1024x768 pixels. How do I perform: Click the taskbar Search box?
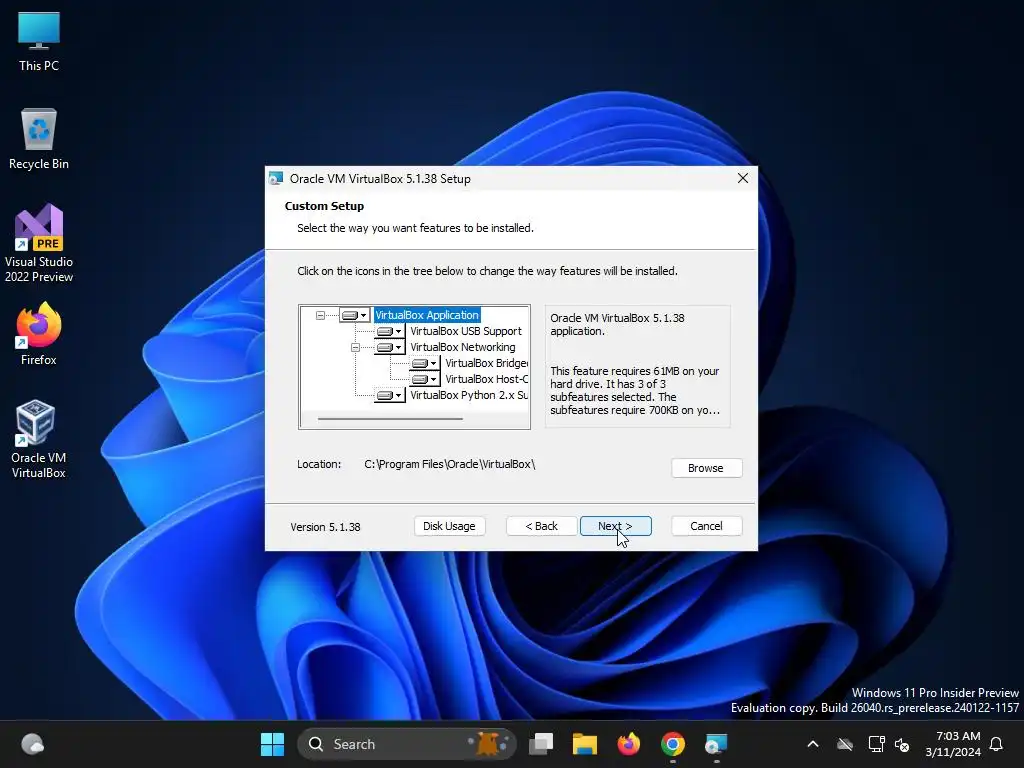coord(406,744)
